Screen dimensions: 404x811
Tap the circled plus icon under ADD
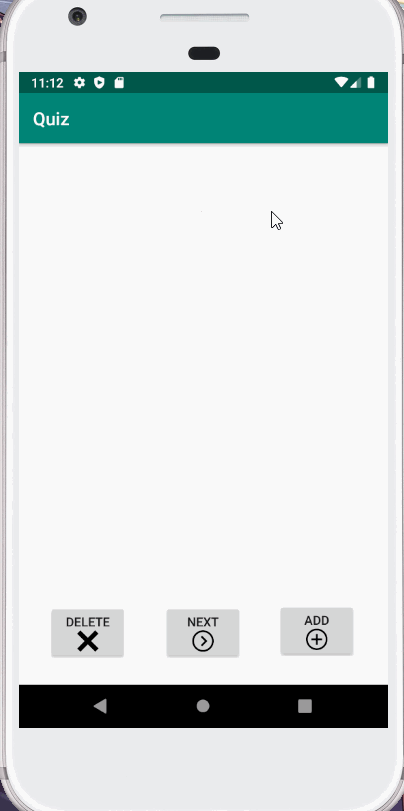pyautogui.click(x=317, y=640)
